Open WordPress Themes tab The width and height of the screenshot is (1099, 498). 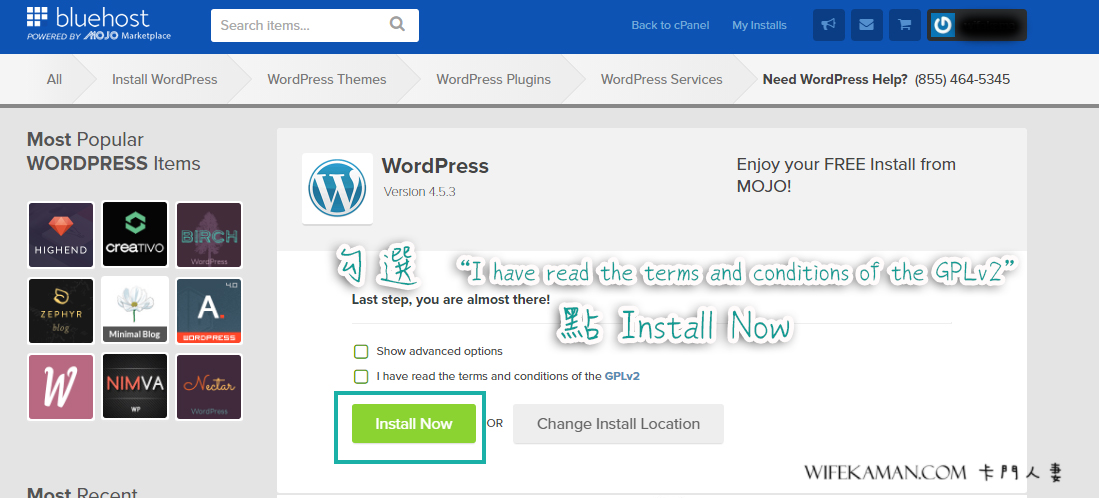click(327, 79)
